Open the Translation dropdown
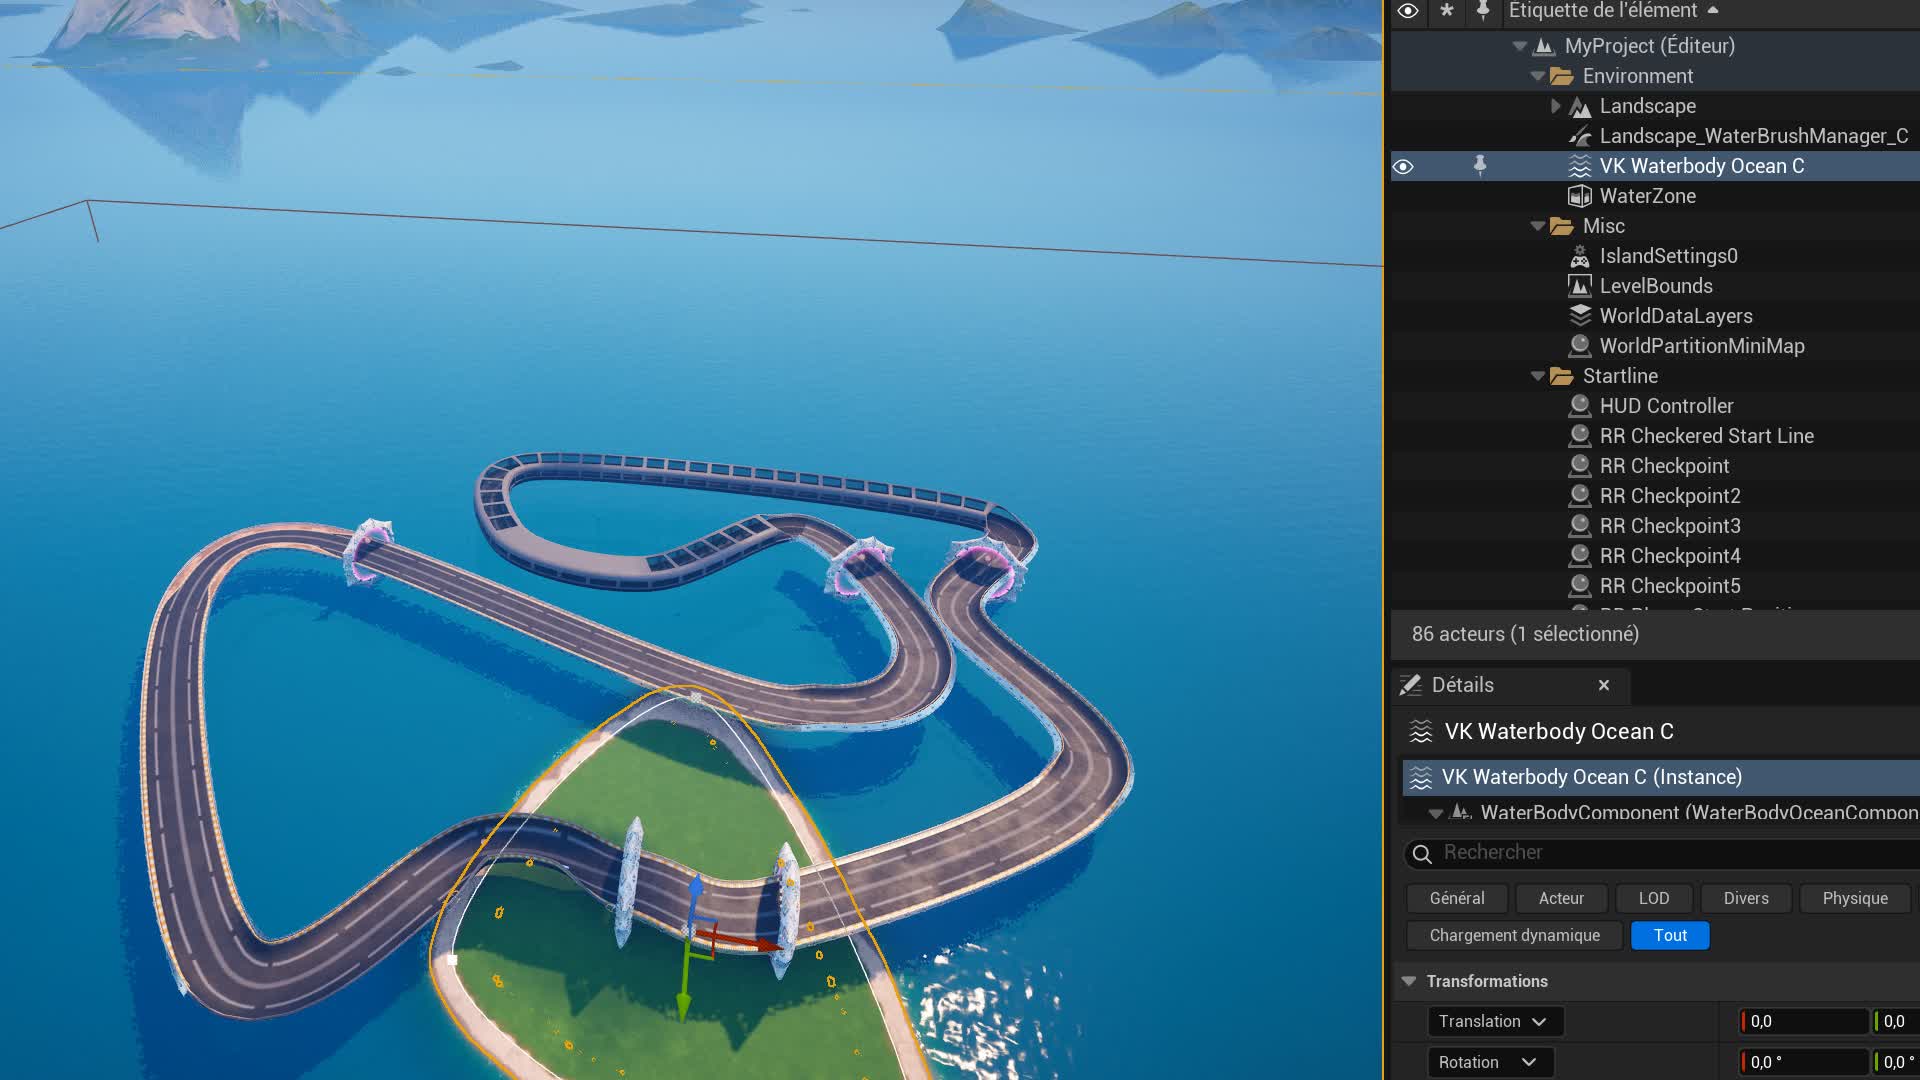The image size is (1920, 1080). tap(1494, 1021)
